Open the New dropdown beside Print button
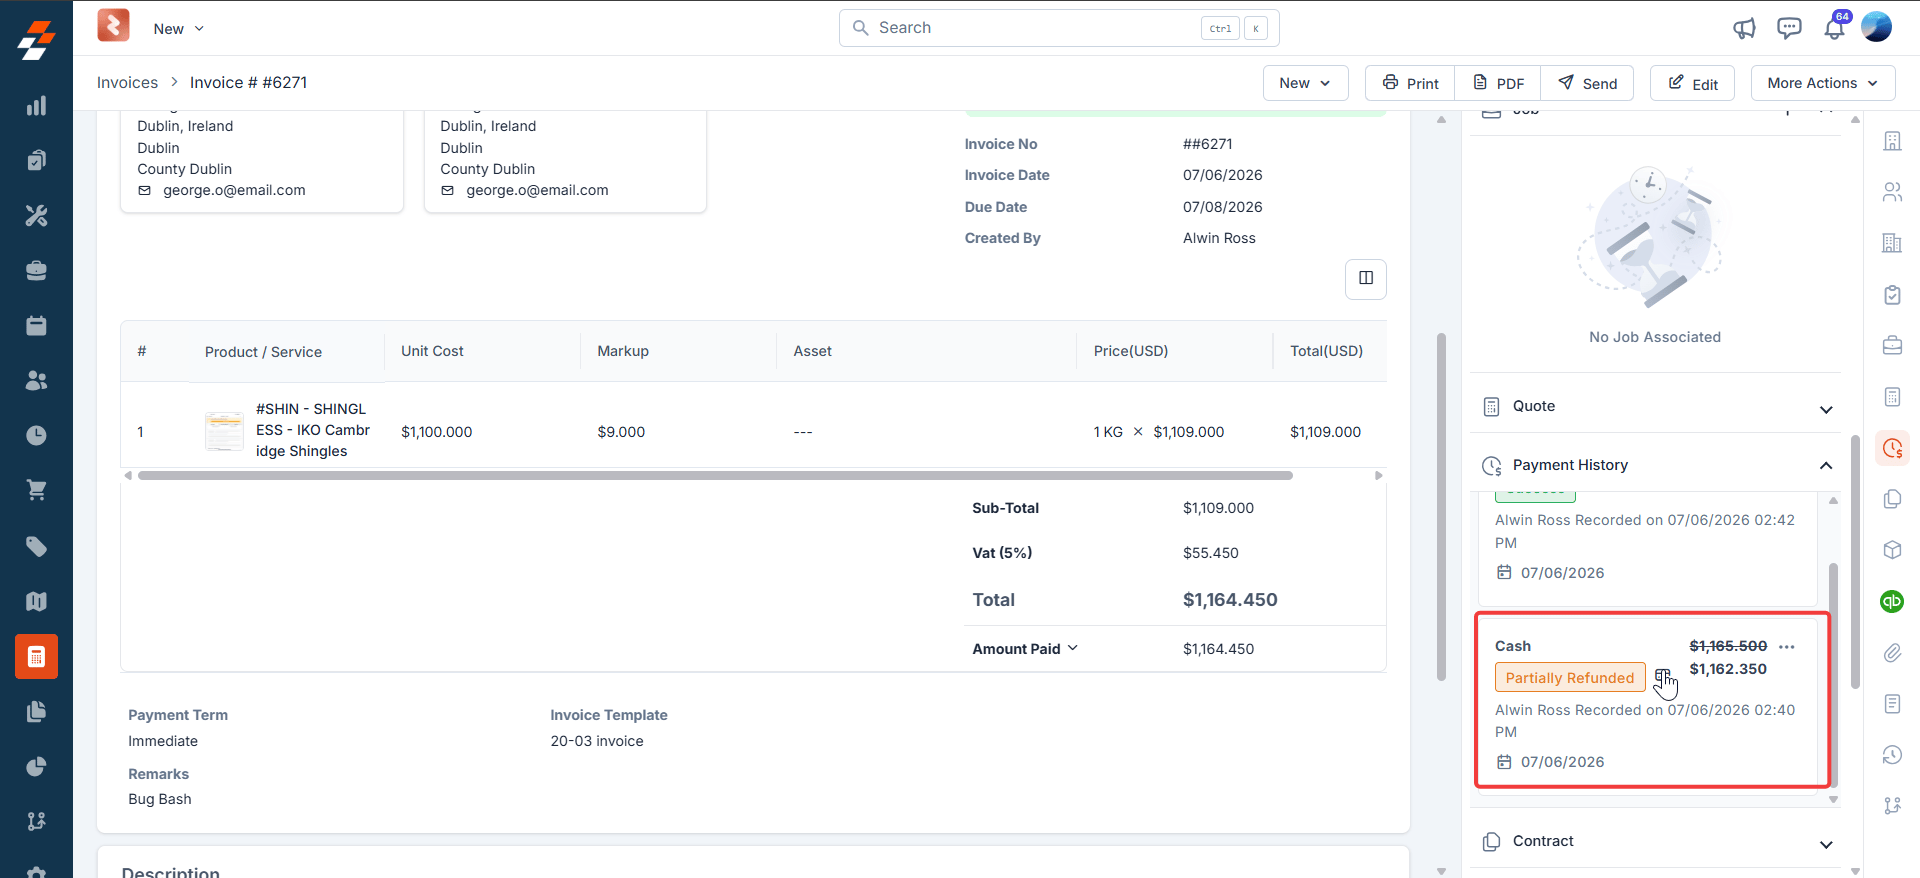This screenshot has height=878, width=1920. point(1305,83)
